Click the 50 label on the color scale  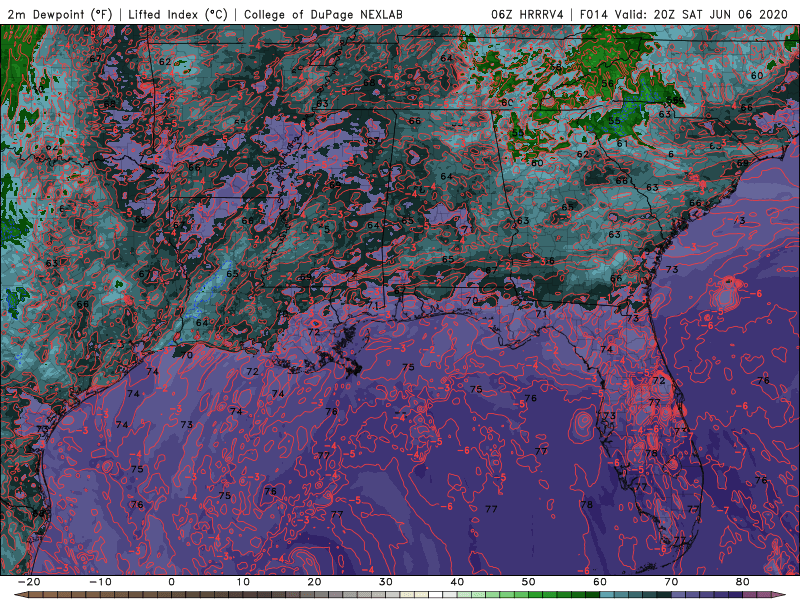point(529,582)
